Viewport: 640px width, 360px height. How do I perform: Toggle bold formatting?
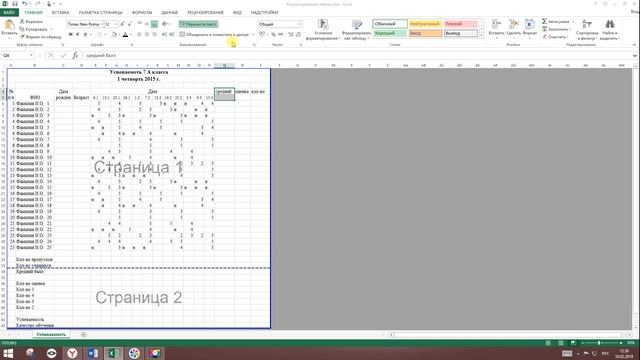tap(71, 34)
